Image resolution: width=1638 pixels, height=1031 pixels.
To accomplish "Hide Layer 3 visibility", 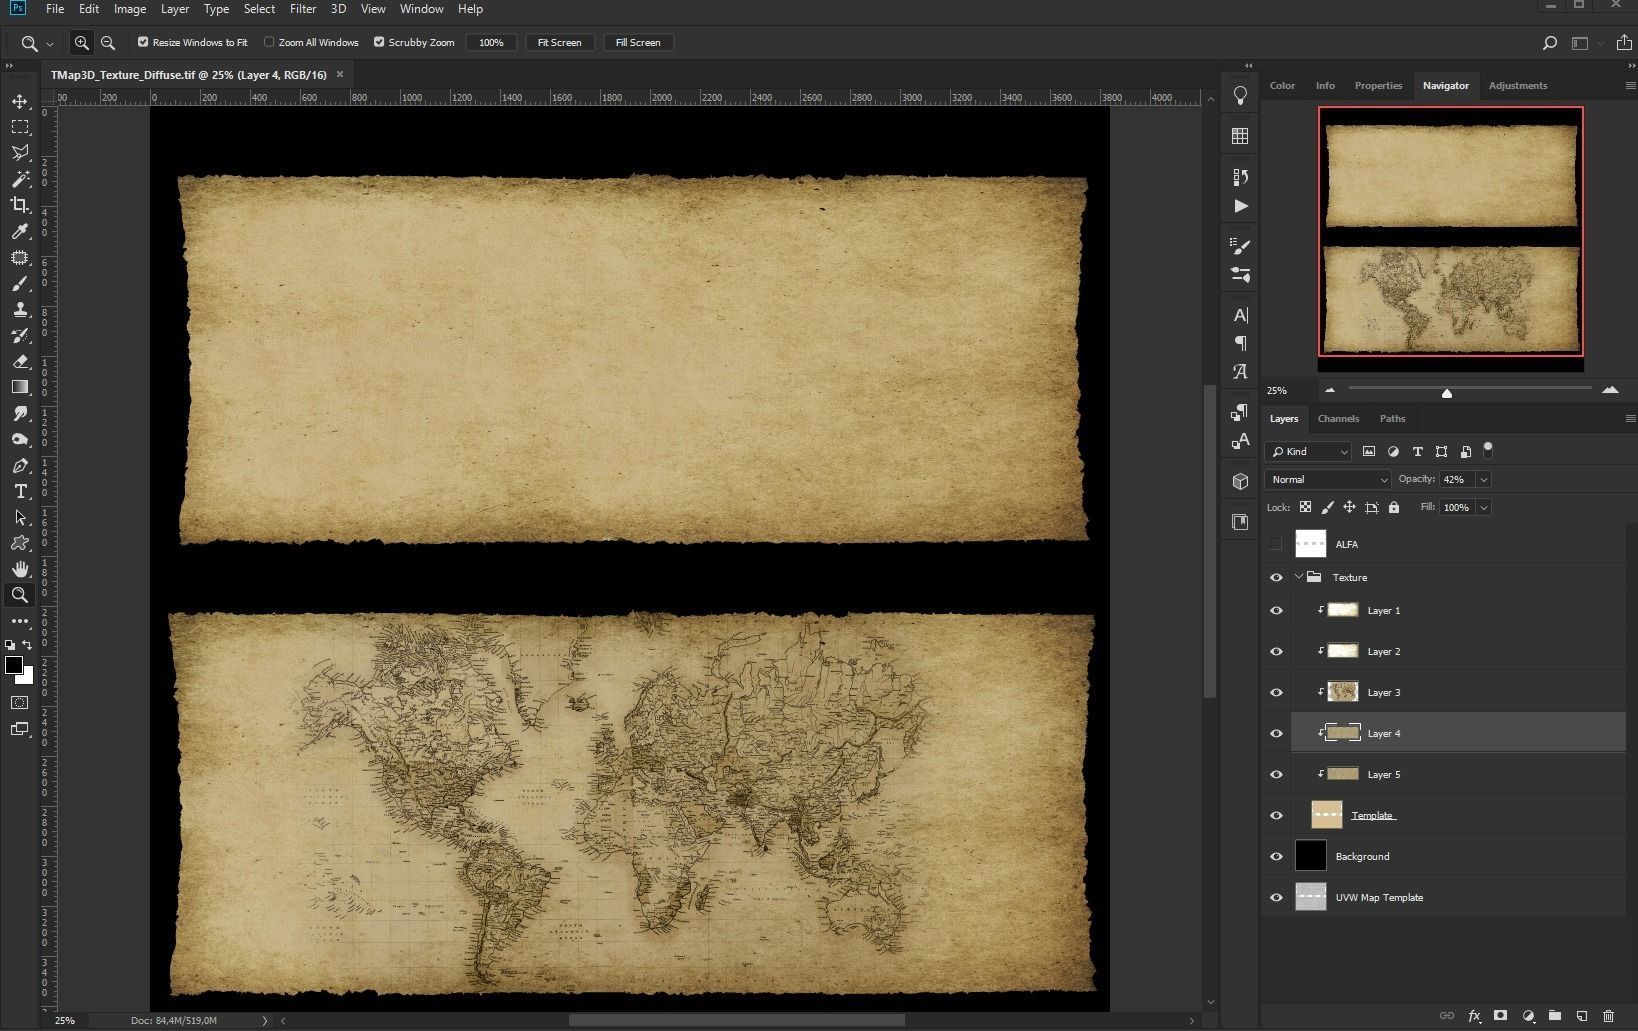I will point(1276,693).
